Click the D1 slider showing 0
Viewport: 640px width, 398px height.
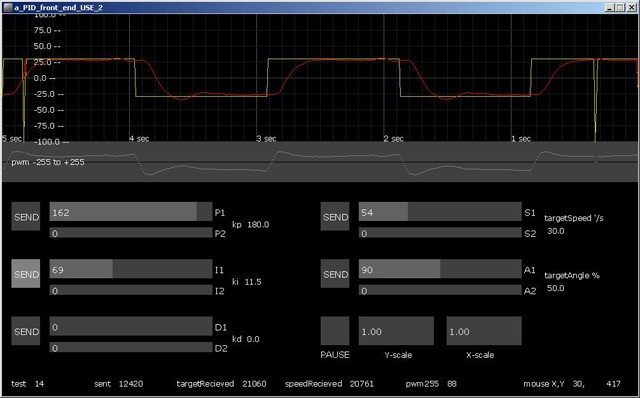pyautogui.click(x=131, y=326)
